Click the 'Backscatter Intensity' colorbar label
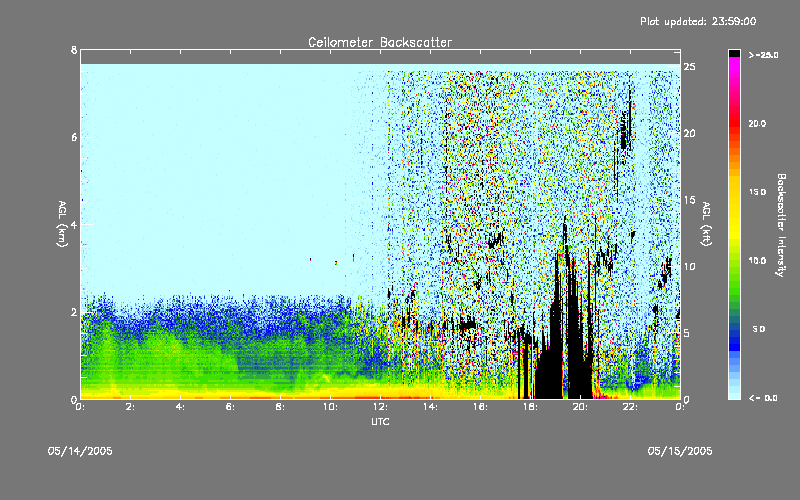Viewport: 800px width, 500px height. (781, 225)
